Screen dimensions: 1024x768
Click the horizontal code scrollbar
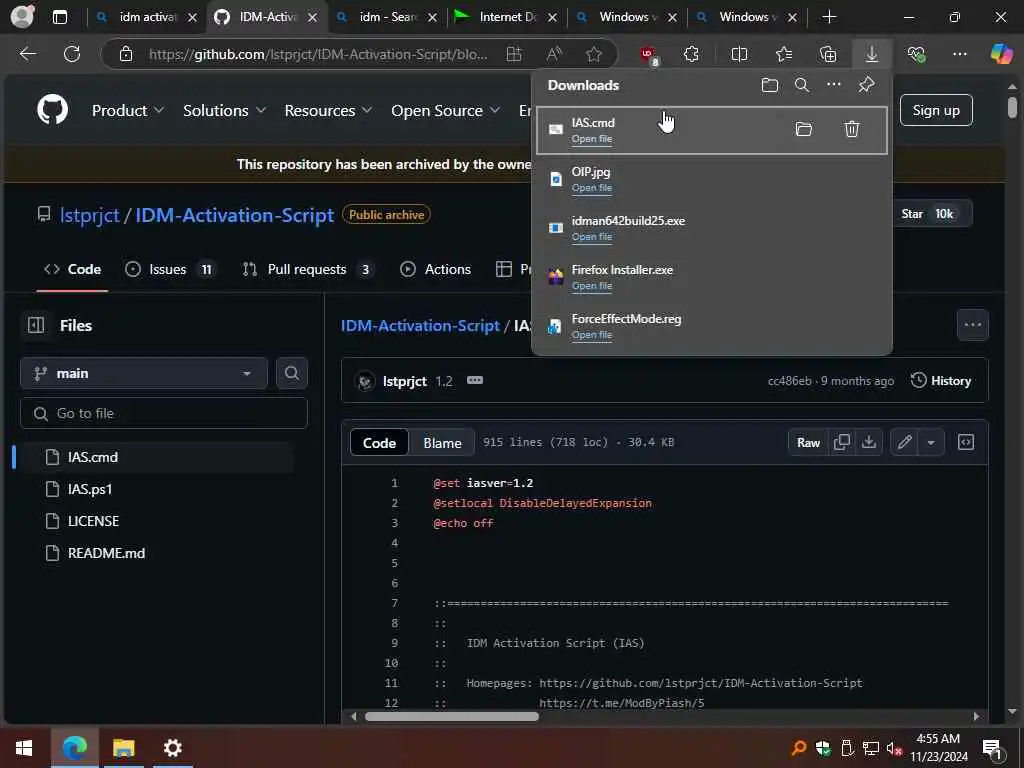coord(452,716)
